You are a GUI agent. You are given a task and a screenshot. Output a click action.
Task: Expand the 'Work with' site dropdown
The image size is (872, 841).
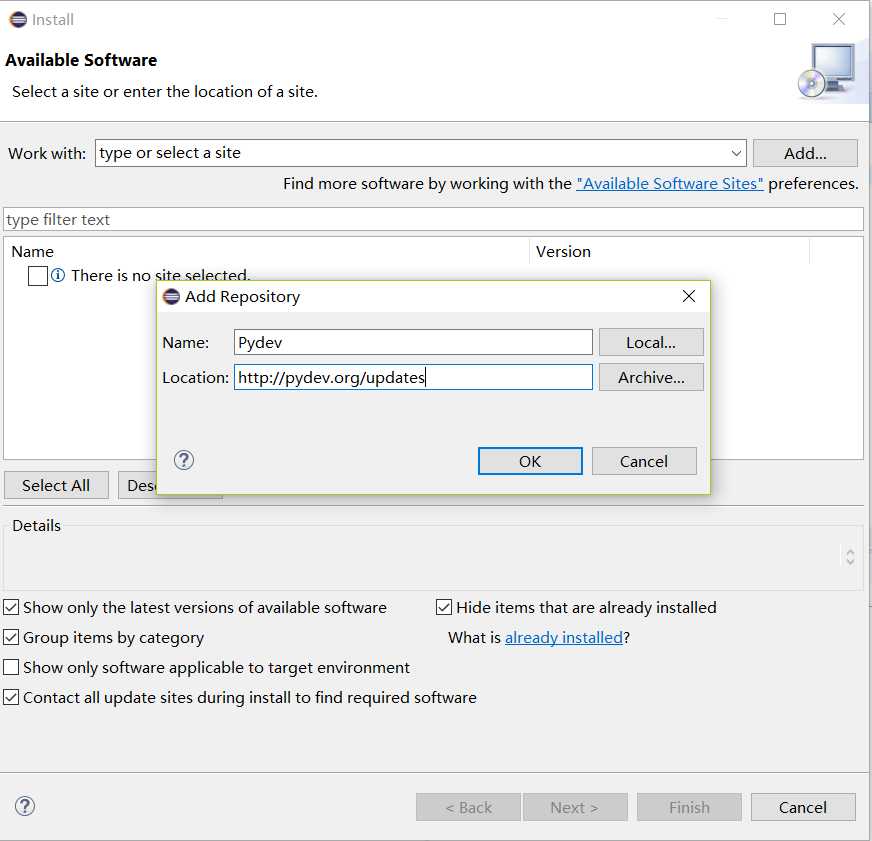[x=736, y=153]
